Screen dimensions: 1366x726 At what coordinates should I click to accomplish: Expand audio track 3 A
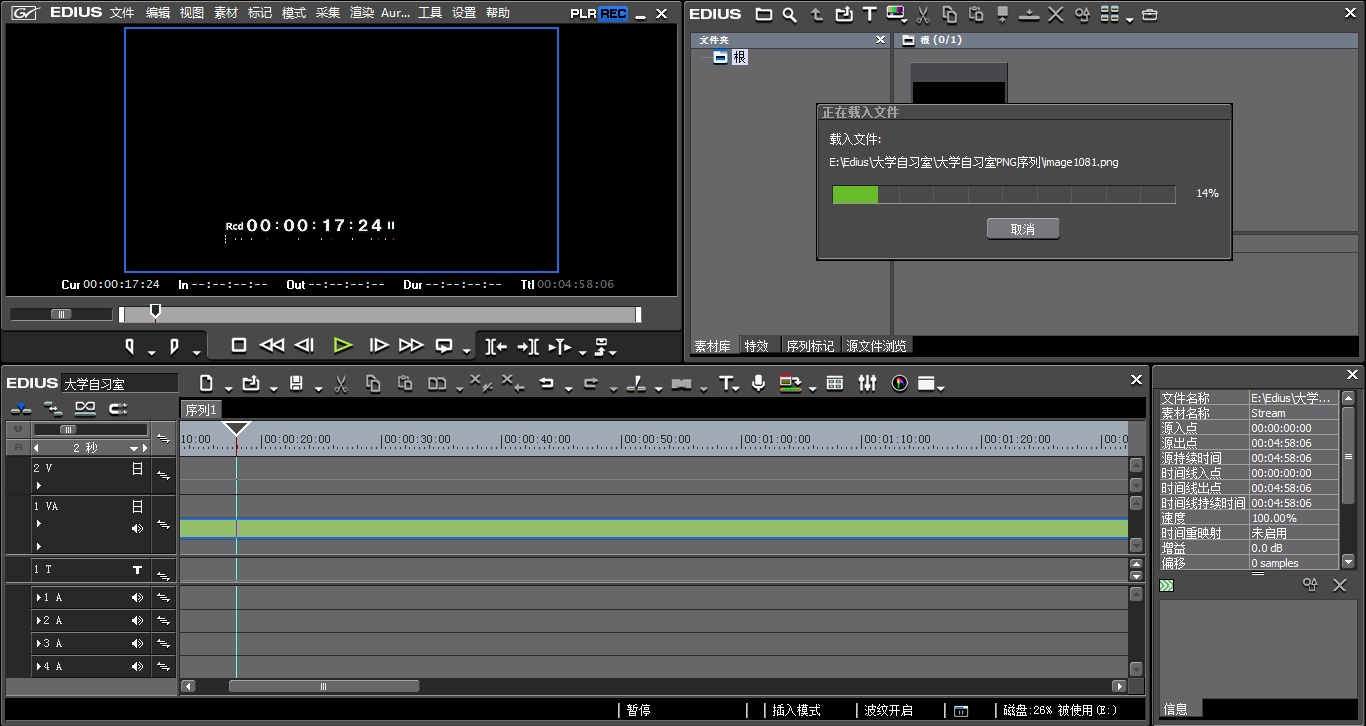click(x=39, y=643)
